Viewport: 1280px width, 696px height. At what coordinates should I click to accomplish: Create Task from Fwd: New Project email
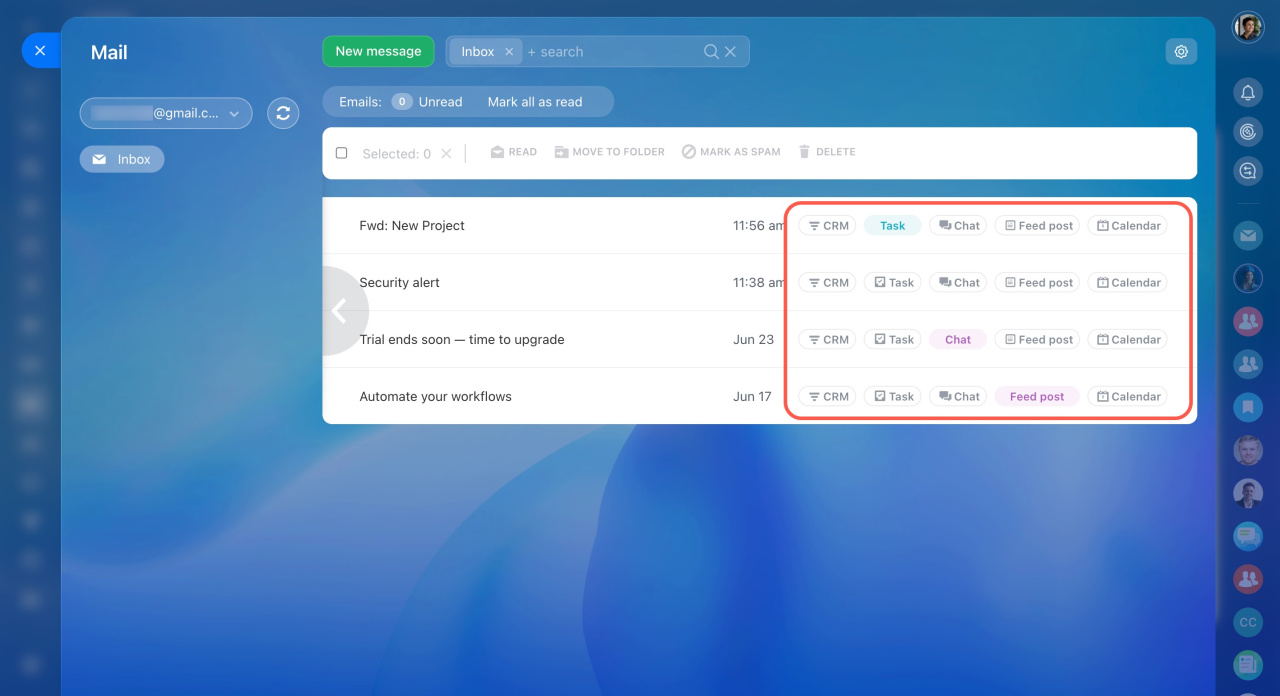pos(892,226)
